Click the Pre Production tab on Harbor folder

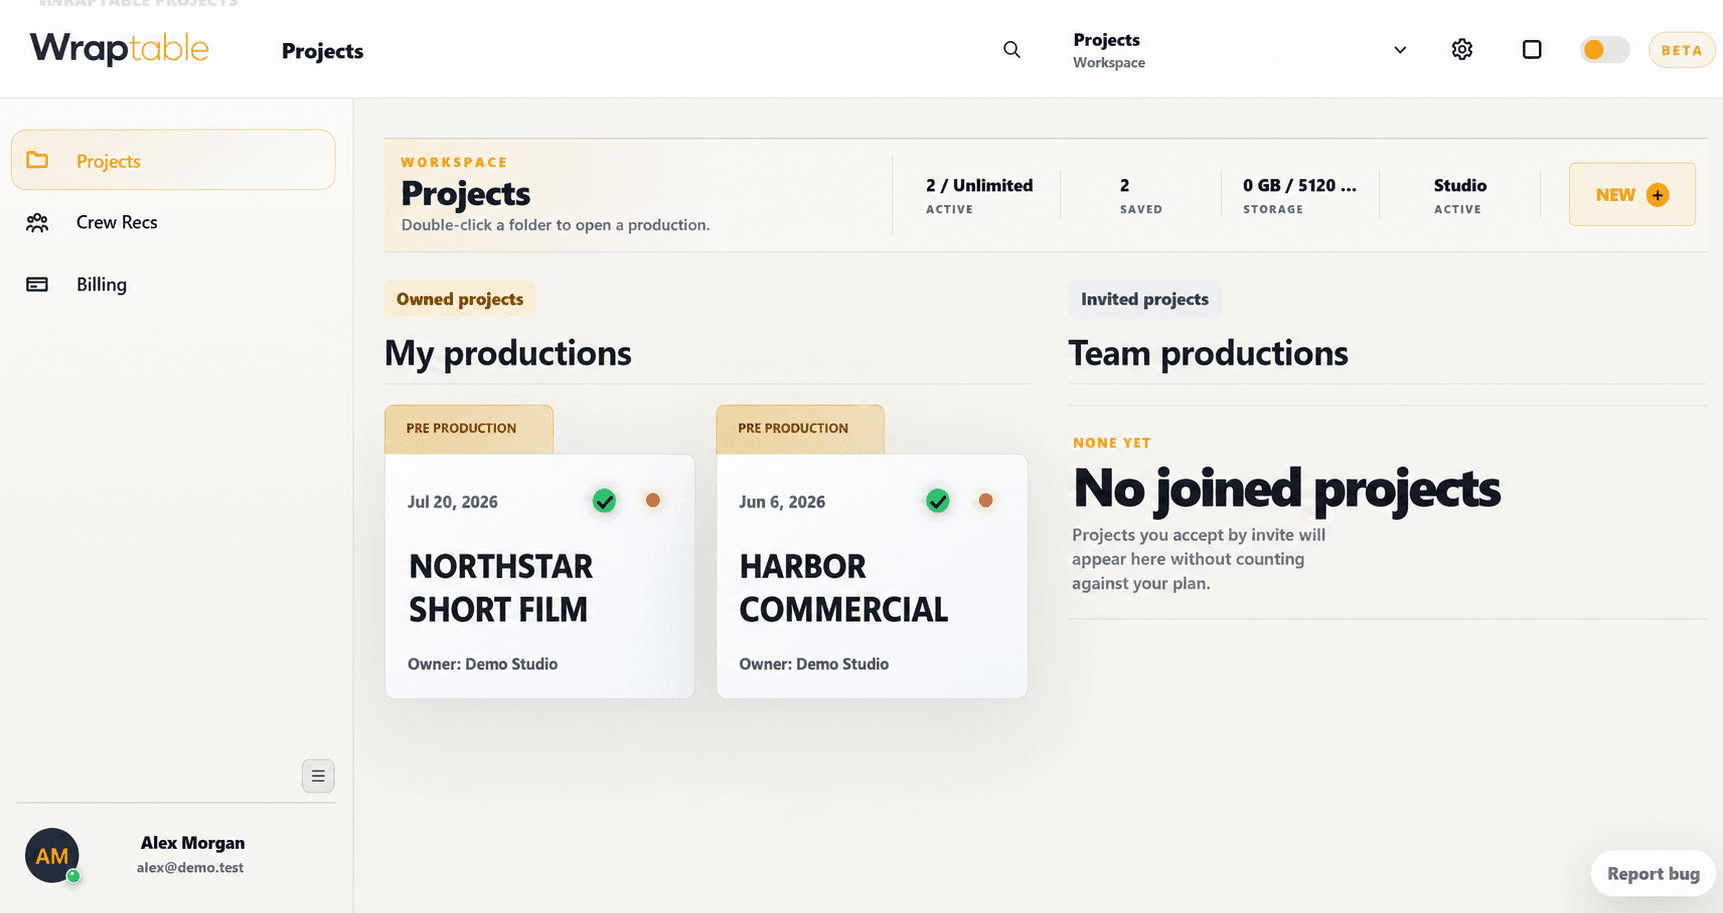pyautogui.click(x=800, y=429)
